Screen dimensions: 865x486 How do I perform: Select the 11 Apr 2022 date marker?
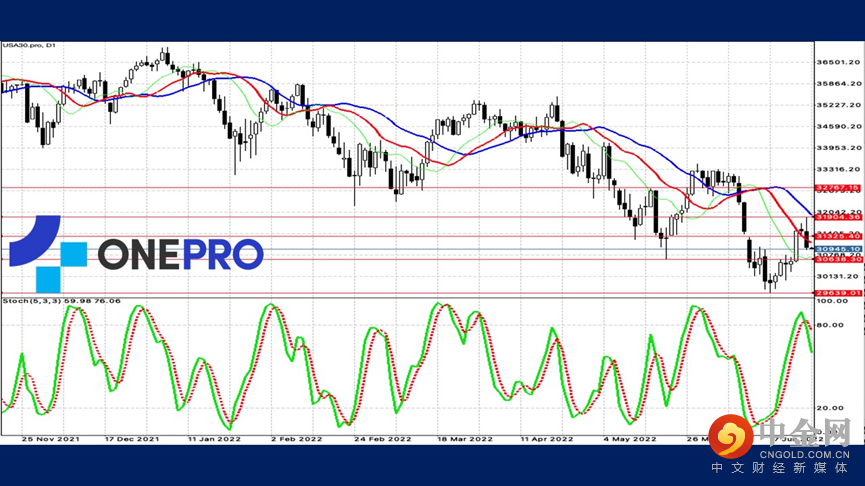(x=549, y=438)
